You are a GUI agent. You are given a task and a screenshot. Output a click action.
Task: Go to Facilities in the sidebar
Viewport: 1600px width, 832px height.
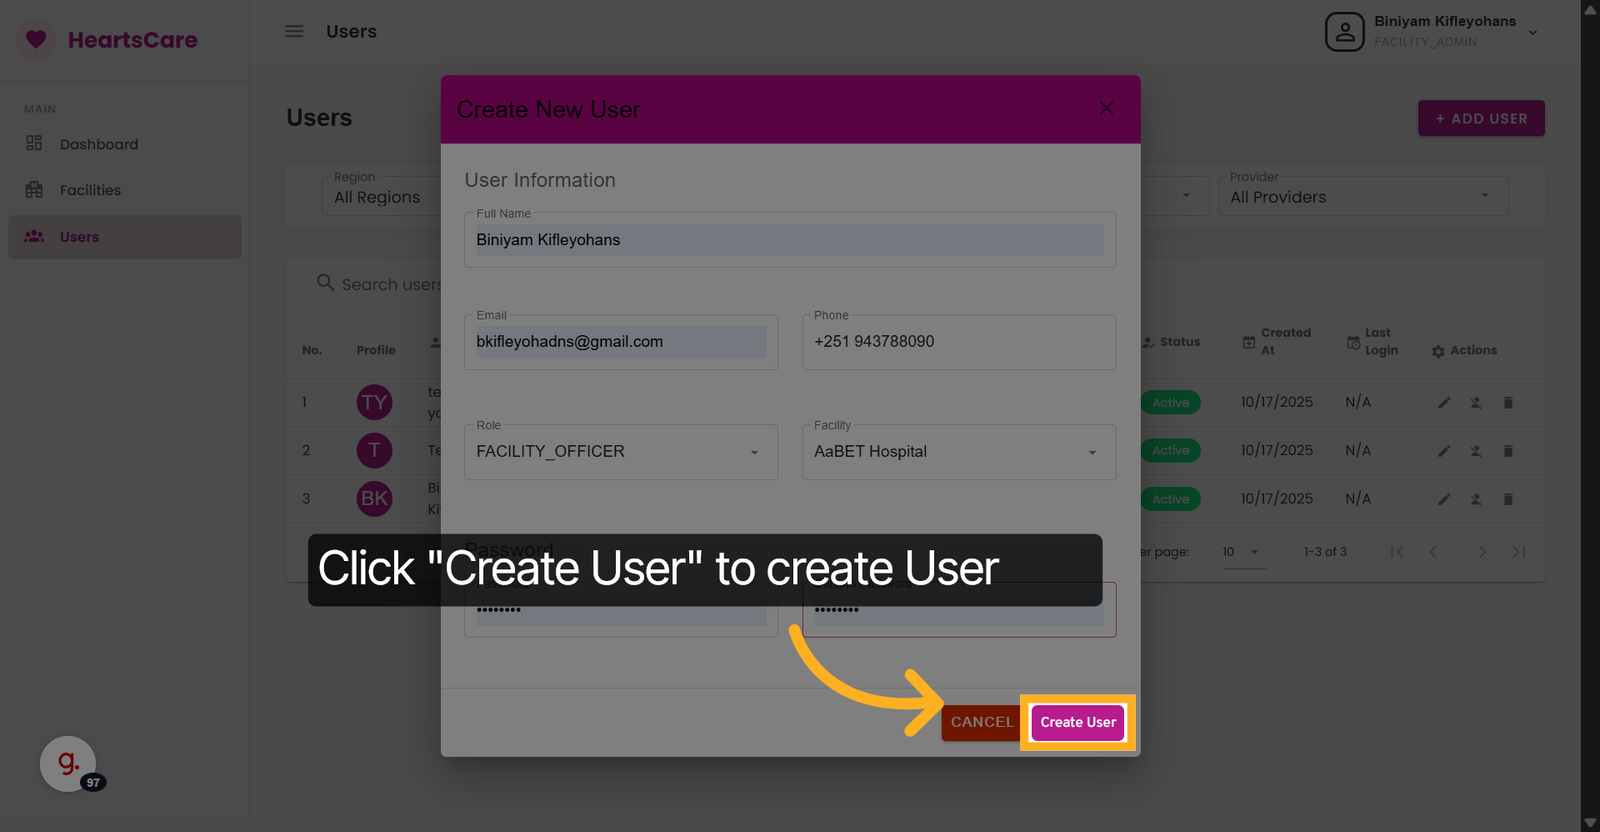[x=90, y=190]
